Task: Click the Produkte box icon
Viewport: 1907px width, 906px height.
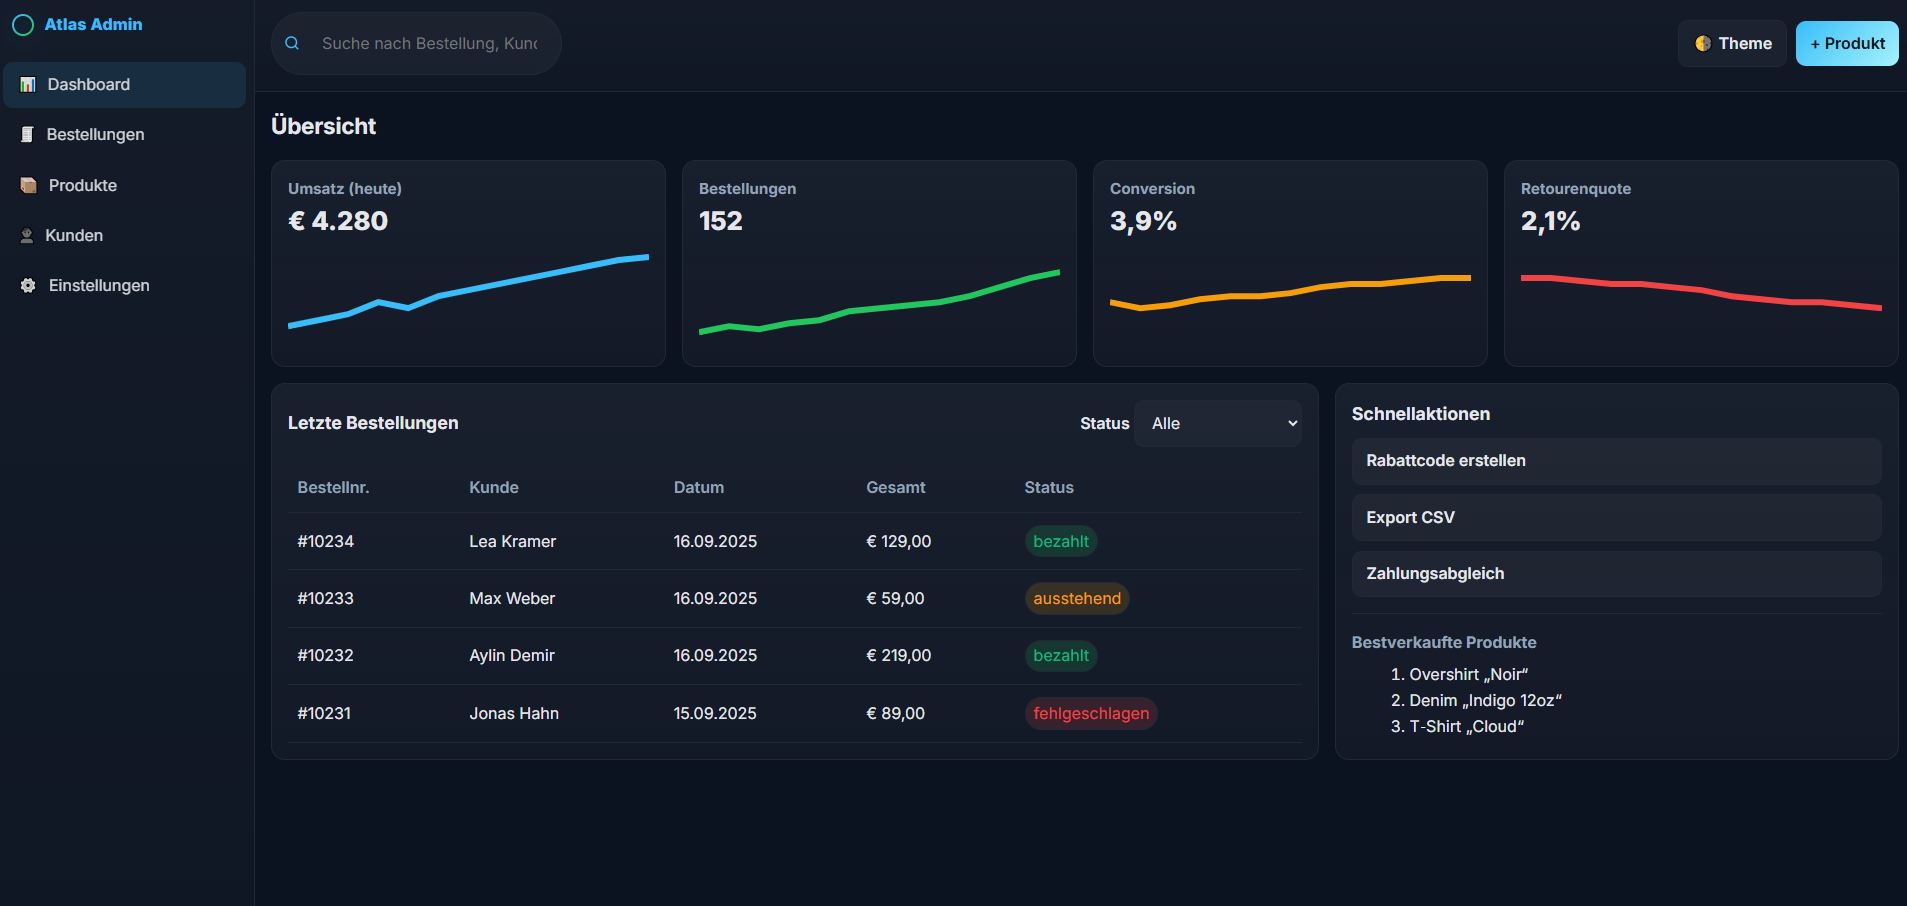Action: [x=29, y=186]
